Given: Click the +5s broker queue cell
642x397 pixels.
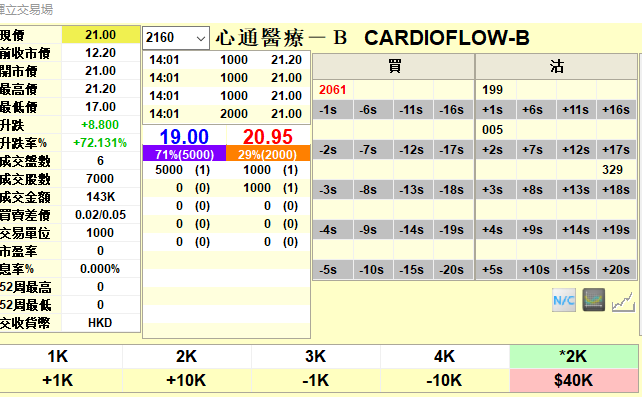Looking at the screenshot, I should pyautogui.click(x=495, y=270).
